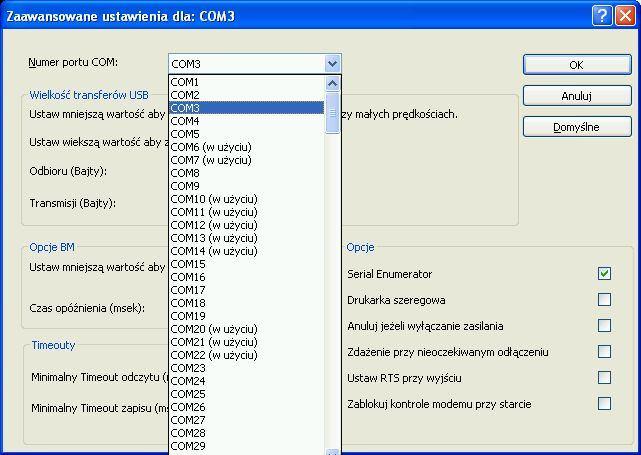The height and width of the screenshot is (455, 641).
Task: Select COM4 in the dropdown list
Action: pos(247,121)
